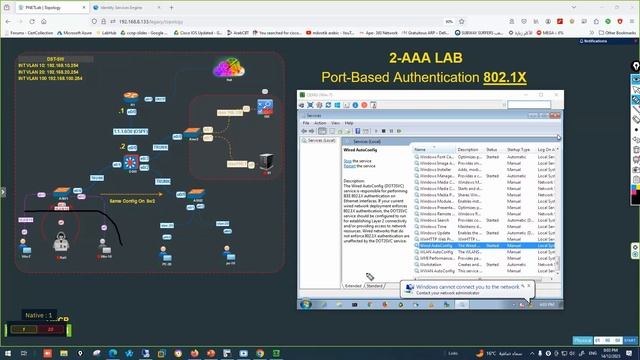
Task: Sort by the Description column header
Action: click(x=470, y=150)
